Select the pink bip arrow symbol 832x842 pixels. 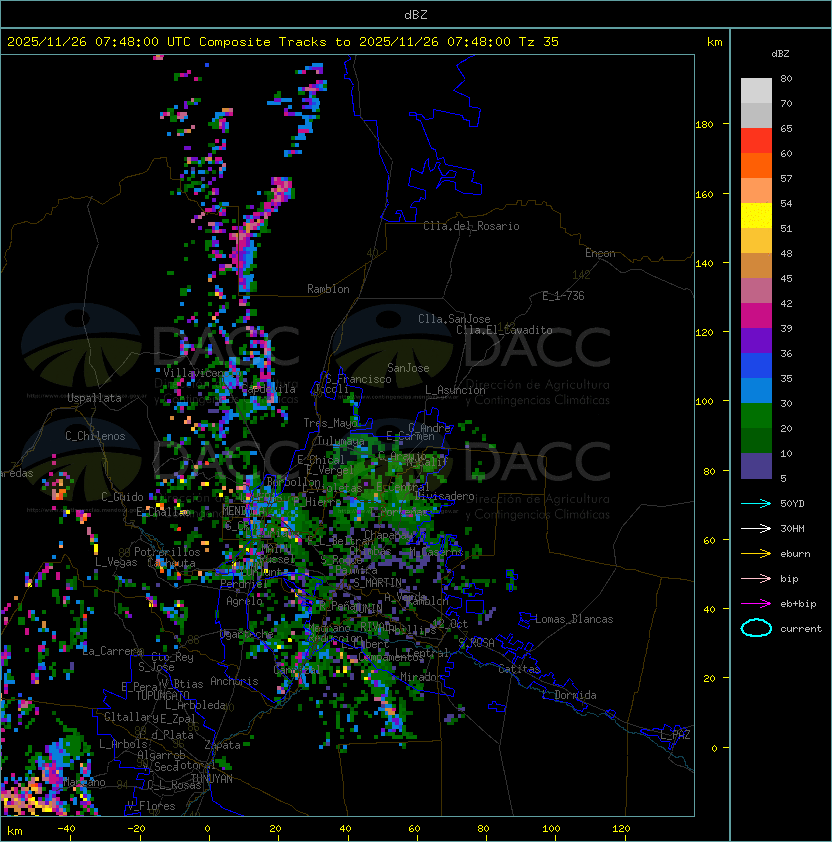[756, 578]
